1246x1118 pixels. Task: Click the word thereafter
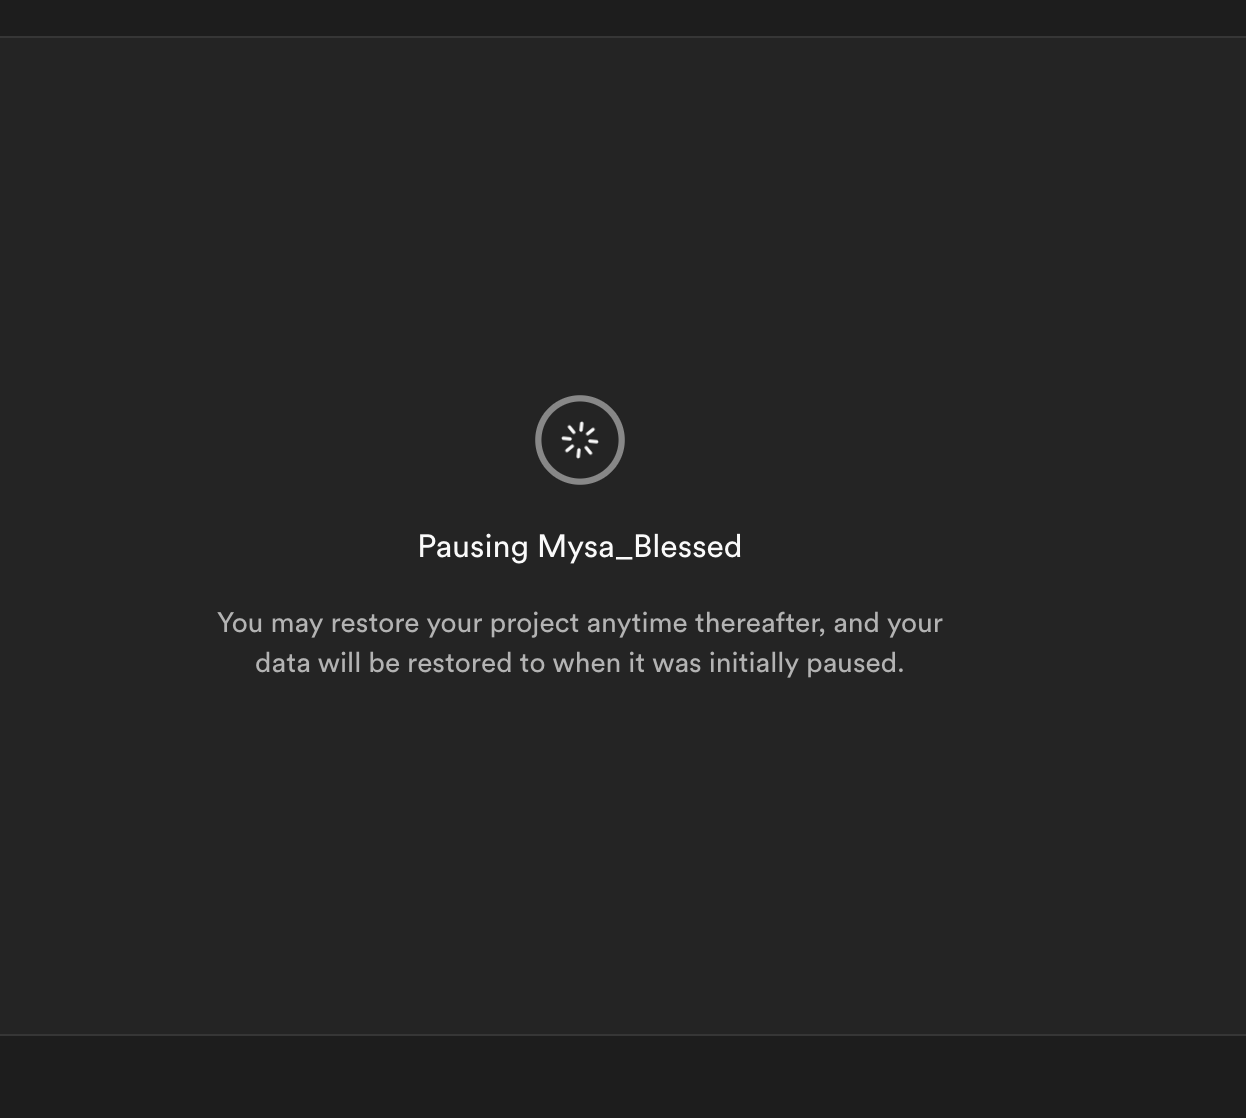[760, 623]
